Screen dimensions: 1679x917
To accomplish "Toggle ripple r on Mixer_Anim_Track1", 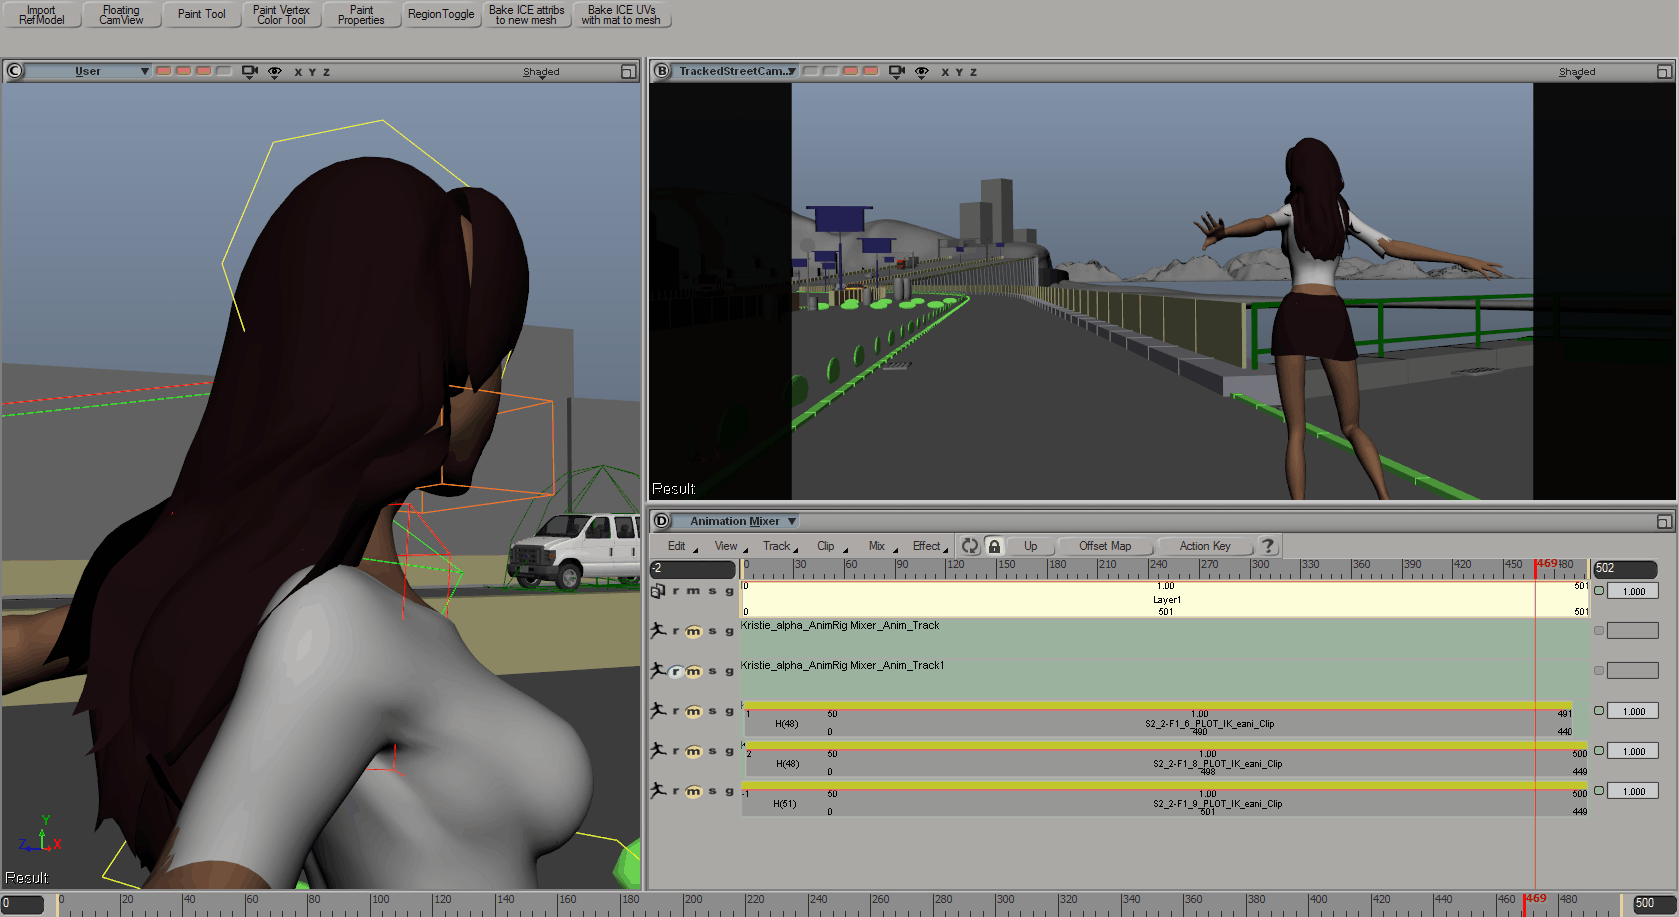I will click(x=676, y=671).
